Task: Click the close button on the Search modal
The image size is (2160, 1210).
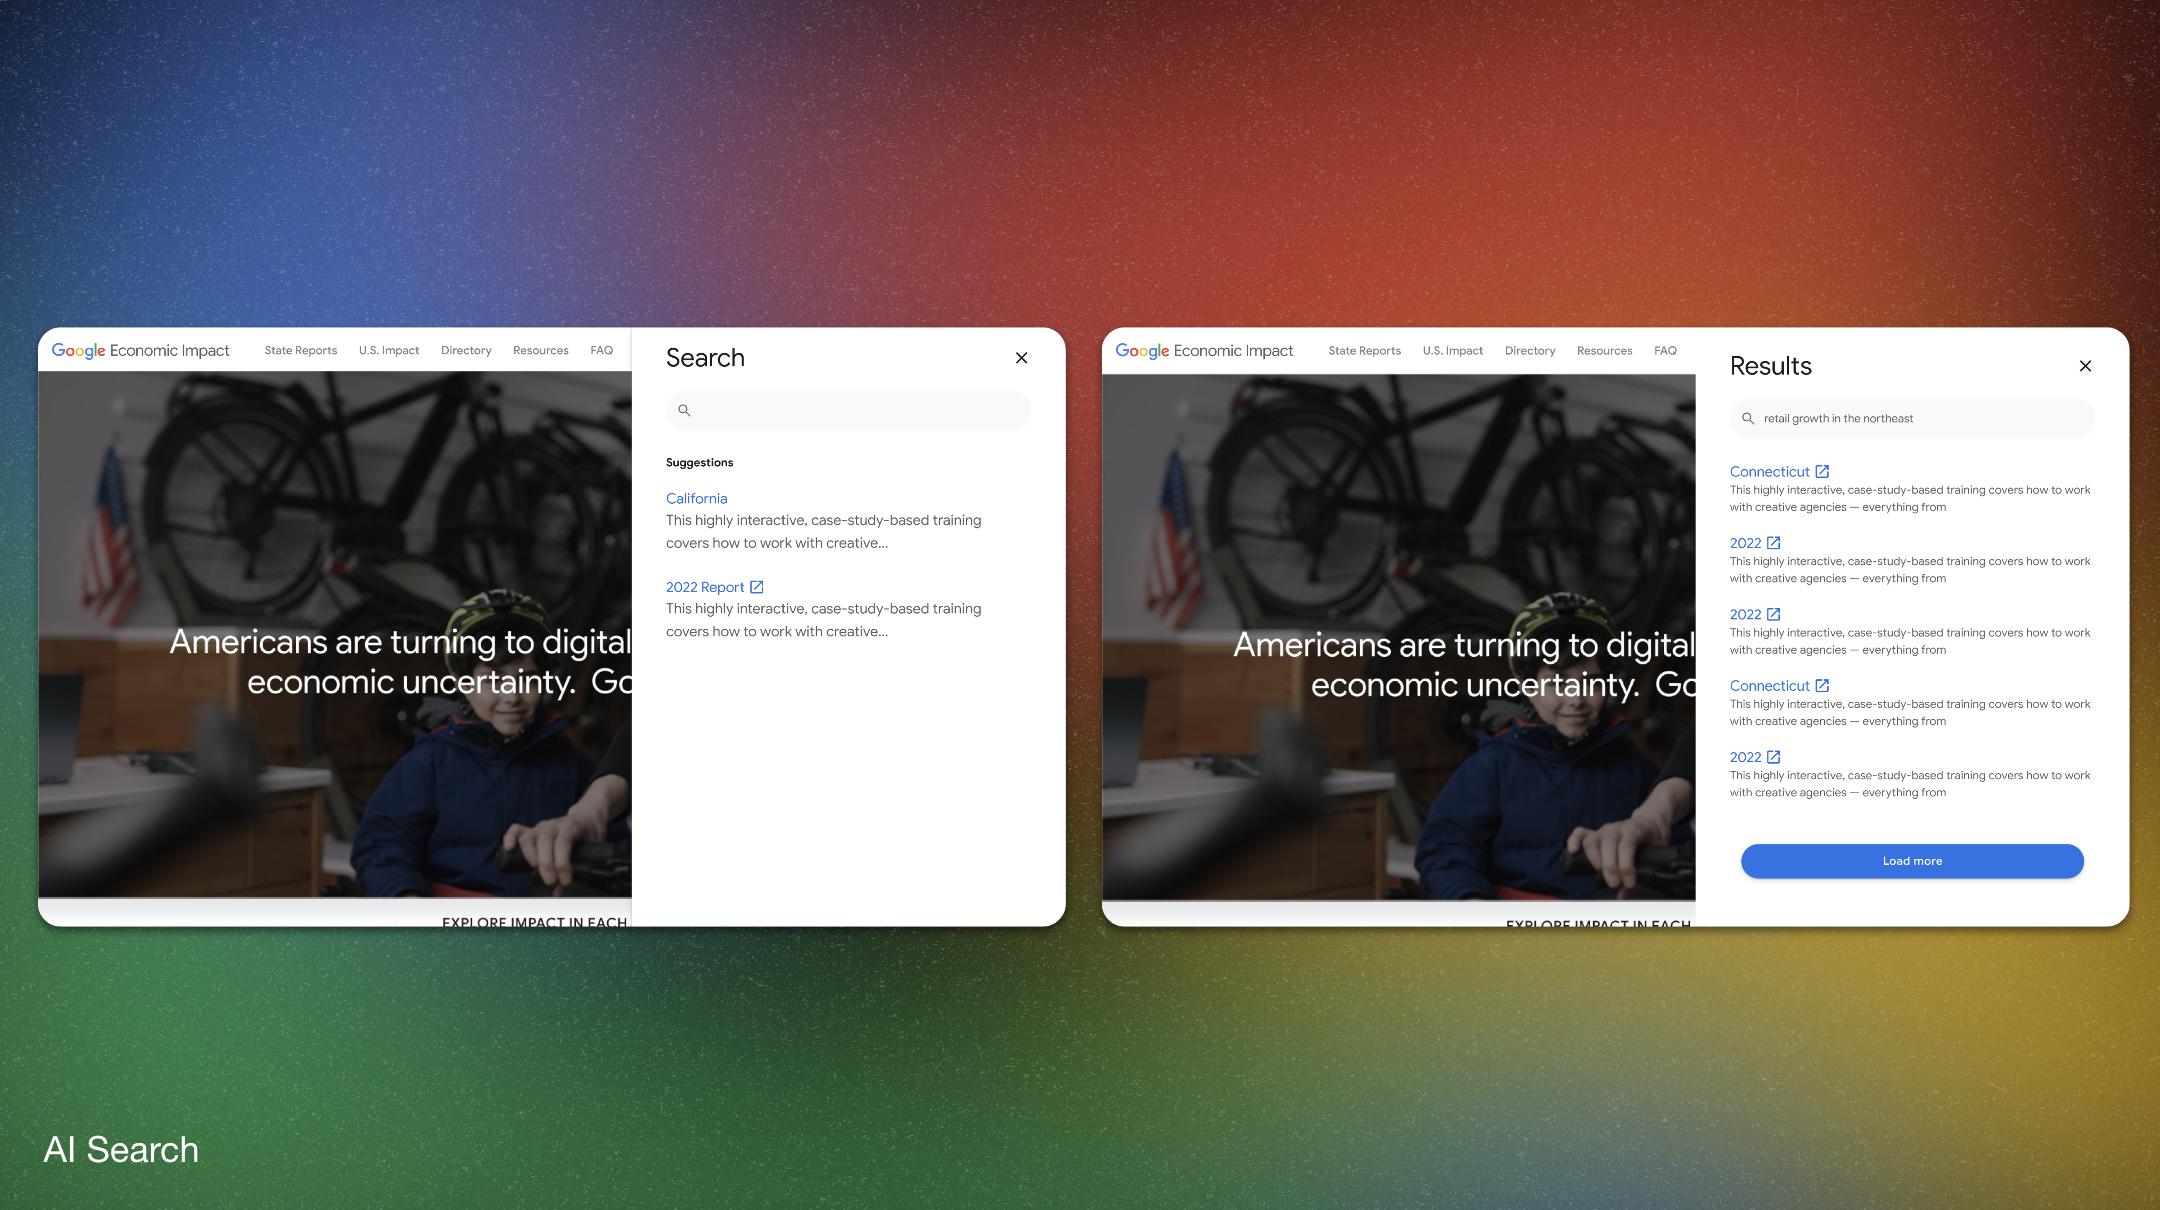Action: (1021, 357)
